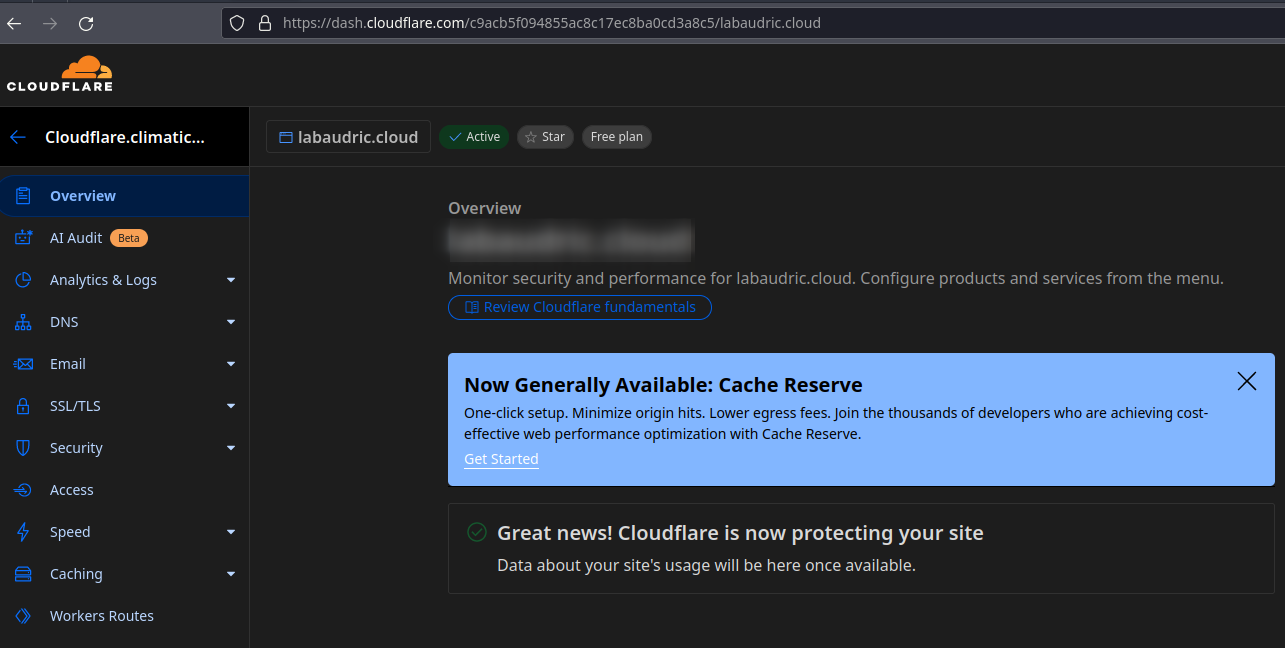Focus the browser address bar URL
This screenshot has width=1285, height=648.
tap(551, 23)
